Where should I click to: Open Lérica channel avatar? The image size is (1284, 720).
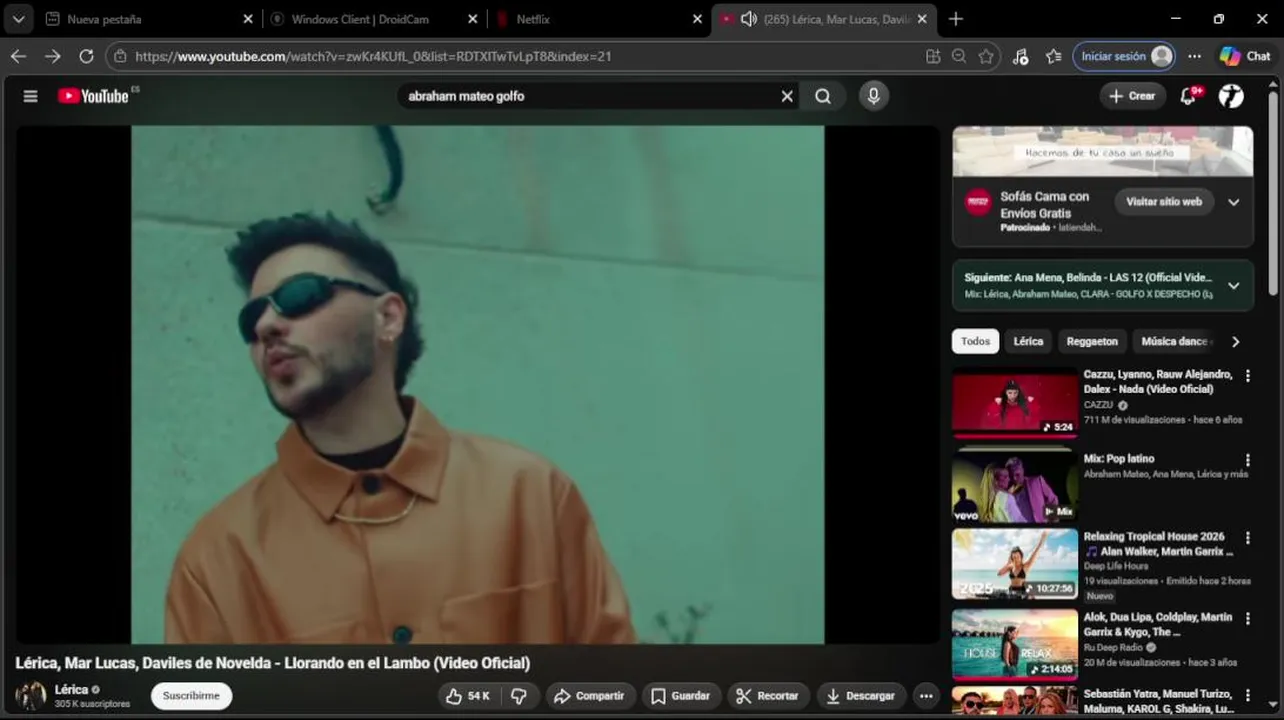point(31,696)
